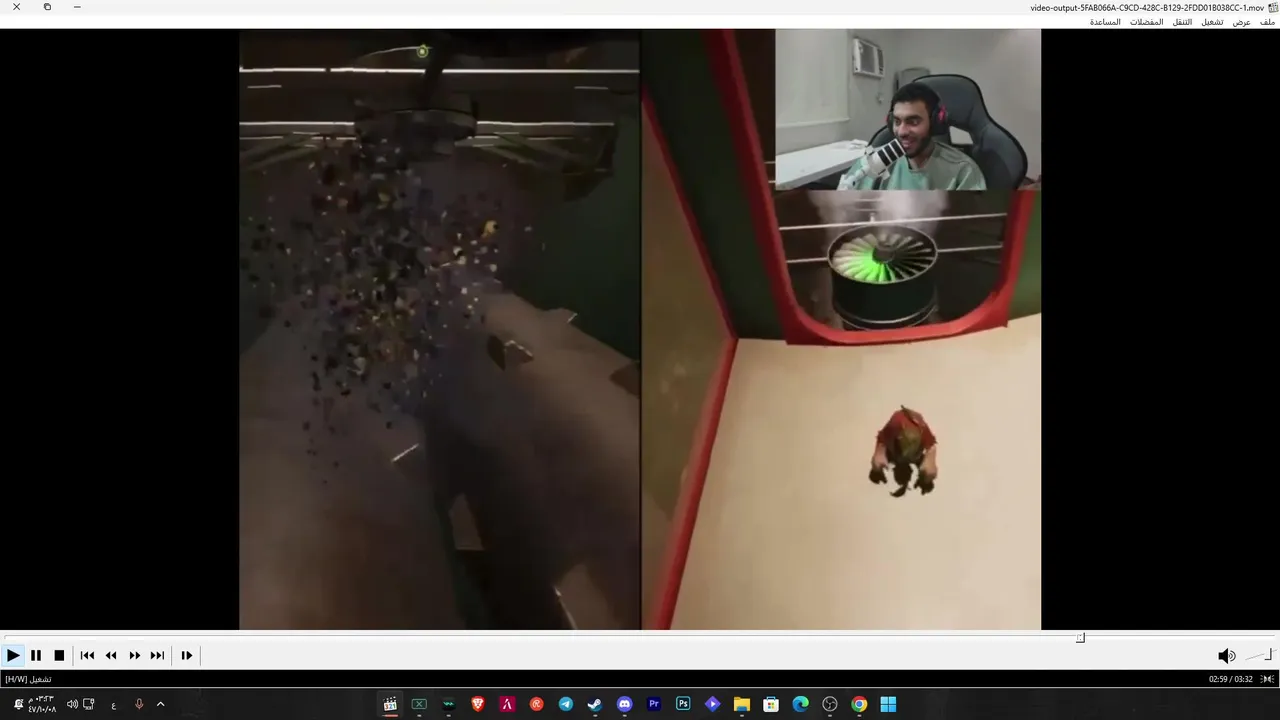Click the seek bar position handle
This screenshot has height=720, width=1280.
pyautogui.click(x=1080, y=638)
